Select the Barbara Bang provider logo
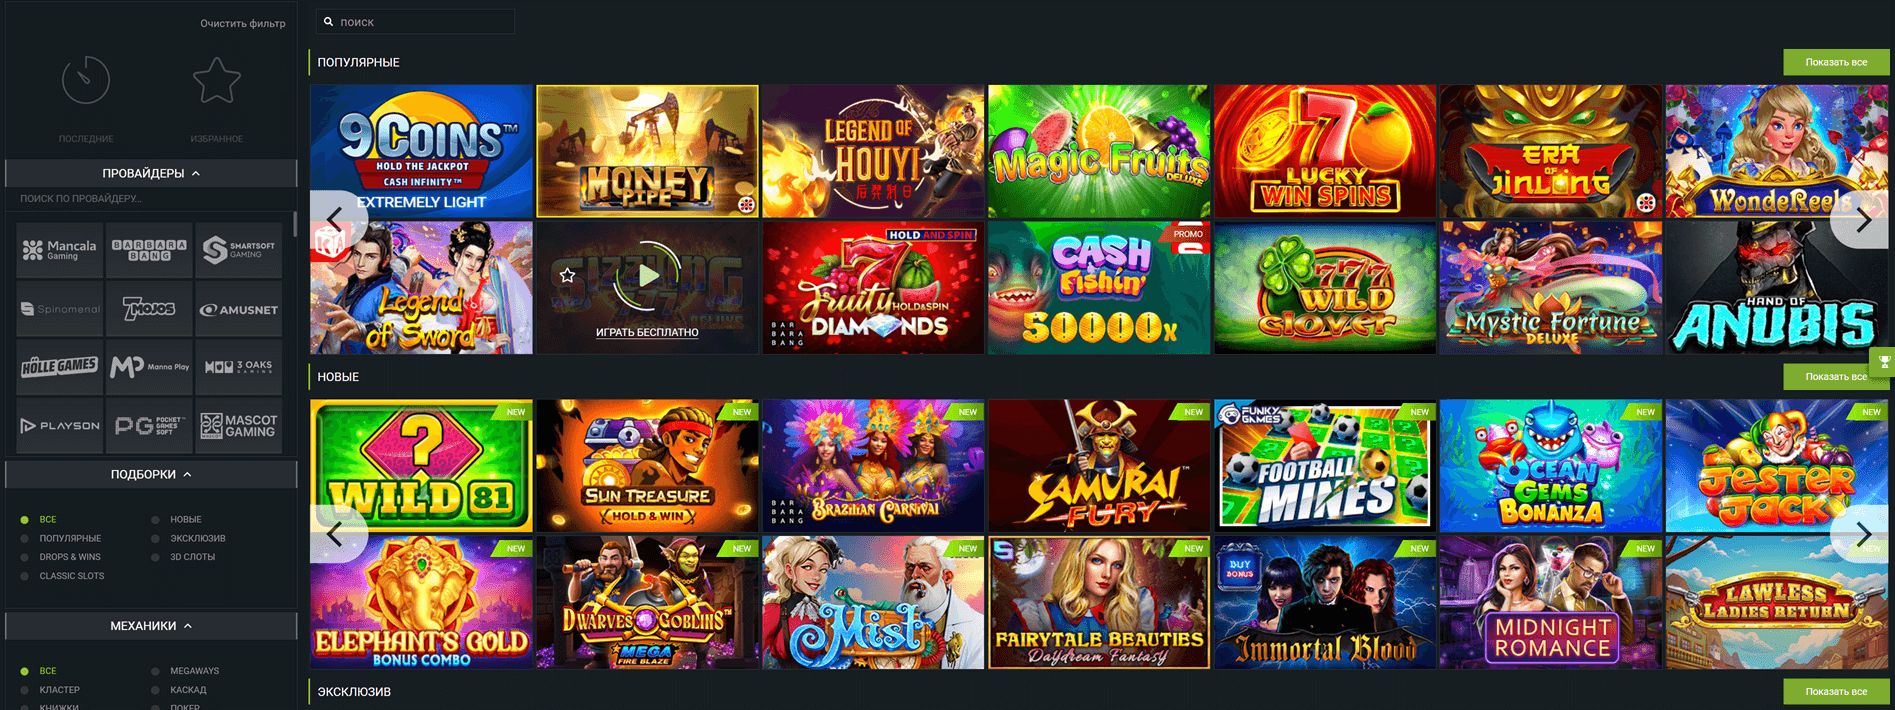The width and height of the screenshot is (1895, 710). [x=149, y=250]
